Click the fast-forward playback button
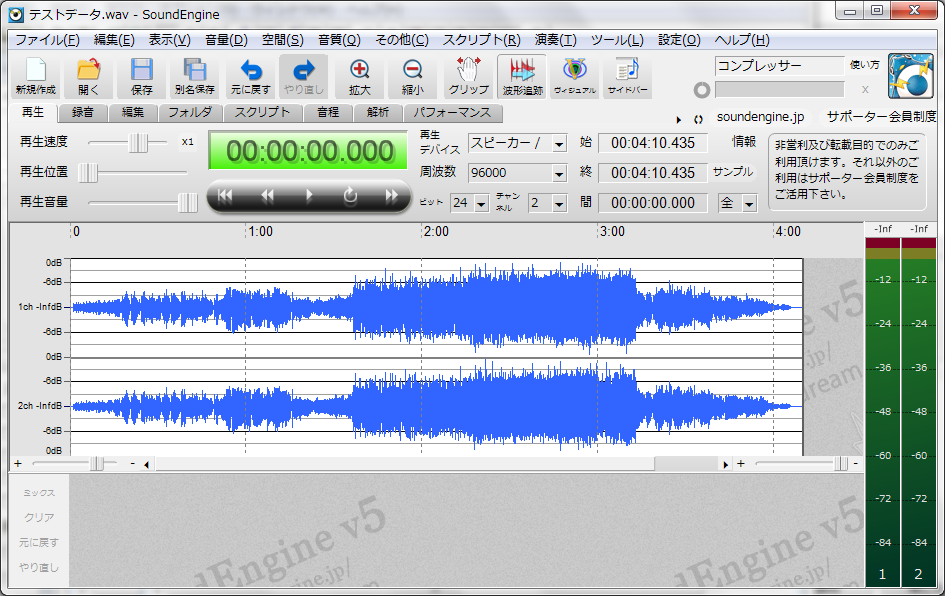 pyautogui.click(x=392, y=195)
